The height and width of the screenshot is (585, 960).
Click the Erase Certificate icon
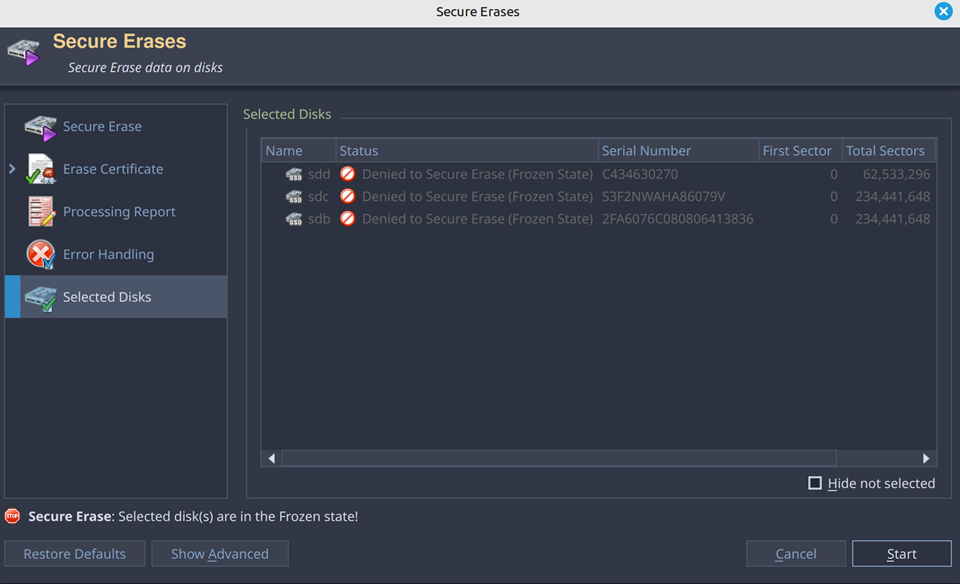pyautogui.click(x=40, y=169)
